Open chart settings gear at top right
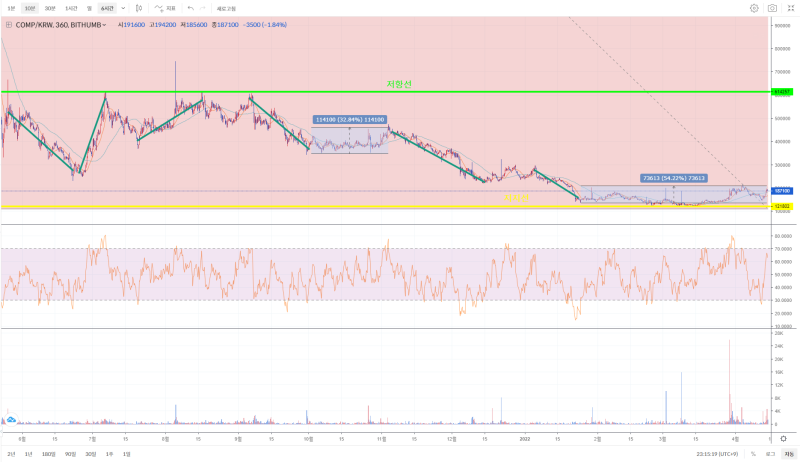The width and height of the screenshot is (800, 462). (x=754, y=8)
